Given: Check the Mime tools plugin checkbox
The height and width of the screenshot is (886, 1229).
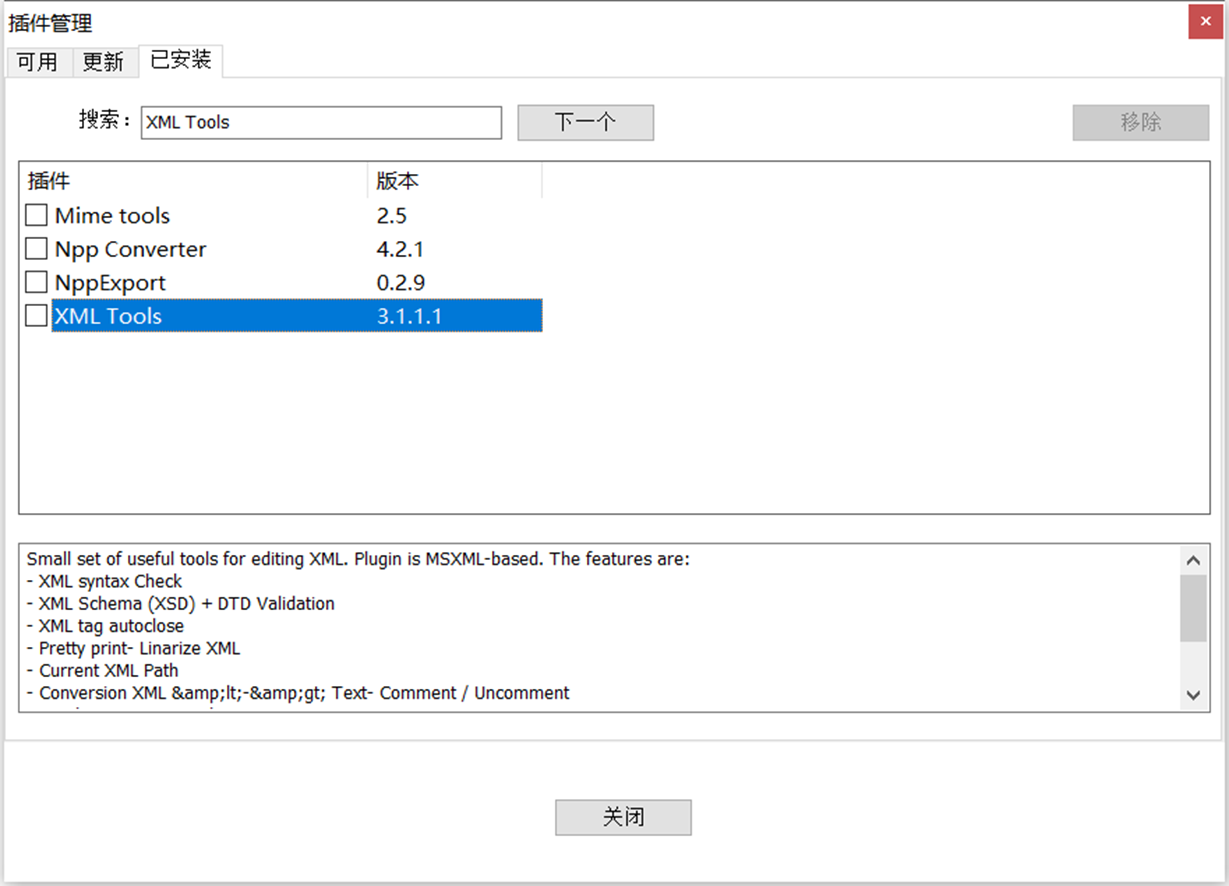Looking at the screenshot, I should (36, 215).
